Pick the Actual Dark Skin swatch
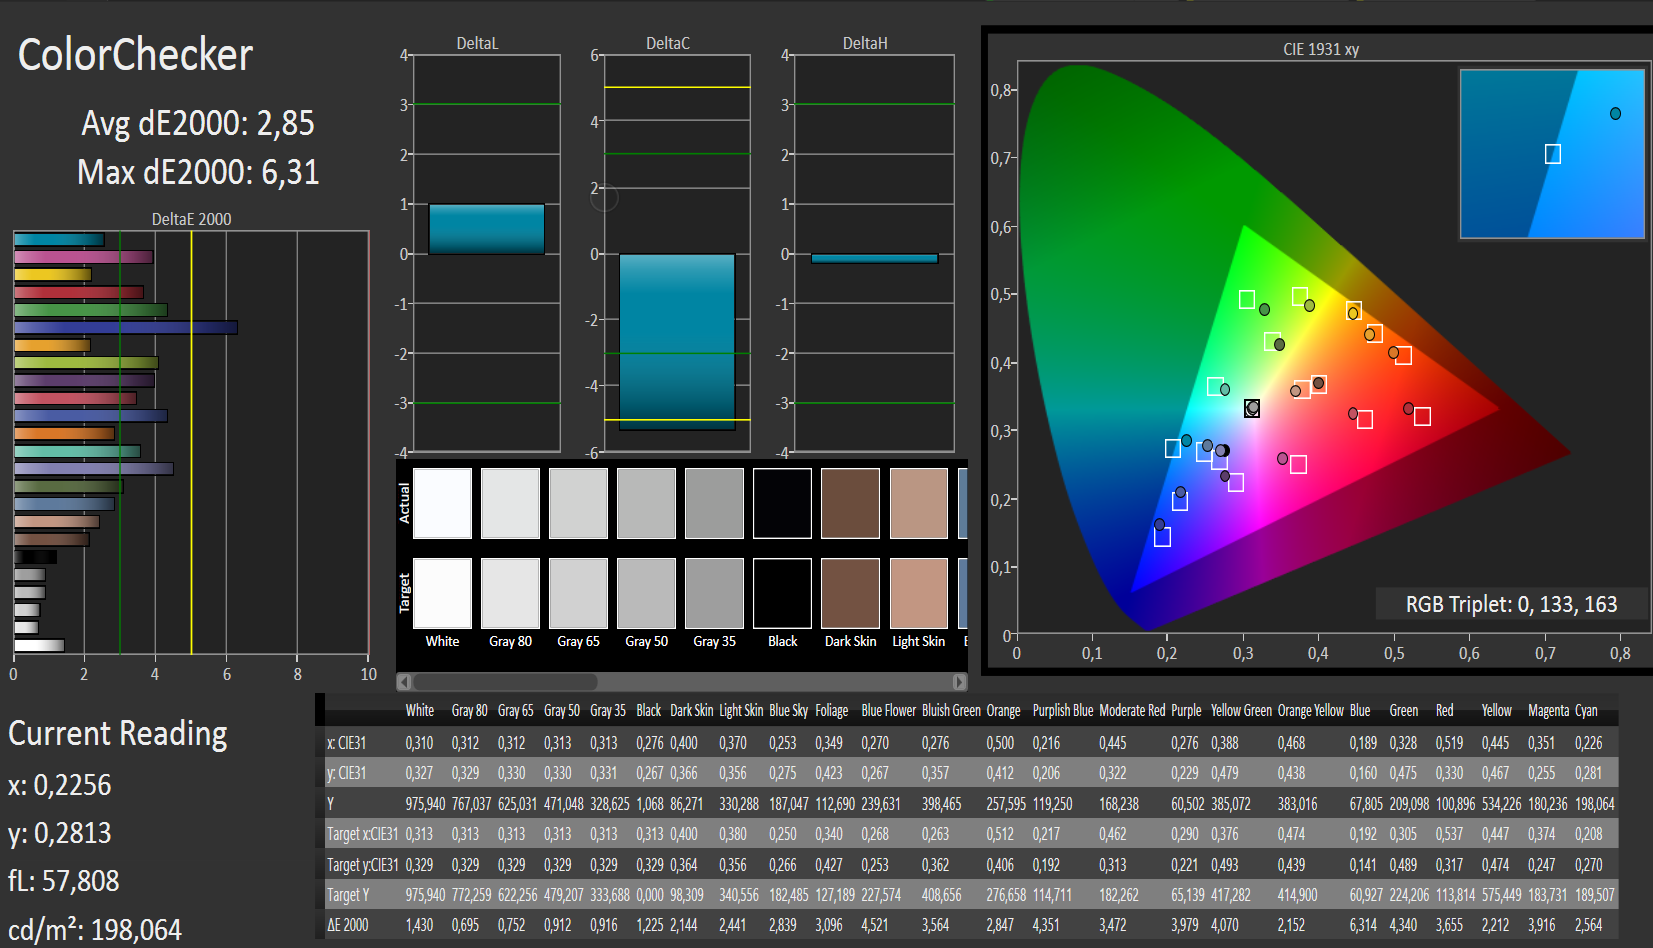The height and width of the screenshot is (948, 1653). tap(850, 503)
